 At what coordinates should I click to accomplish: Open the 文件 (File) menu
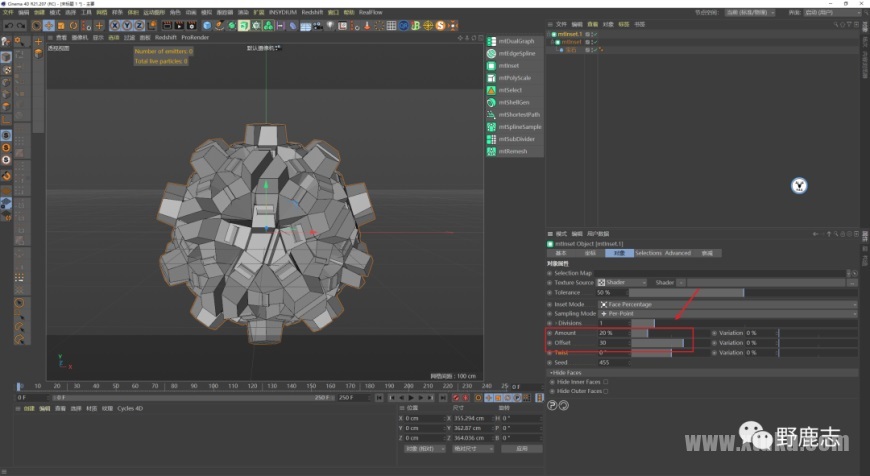(x=8, y=12)
